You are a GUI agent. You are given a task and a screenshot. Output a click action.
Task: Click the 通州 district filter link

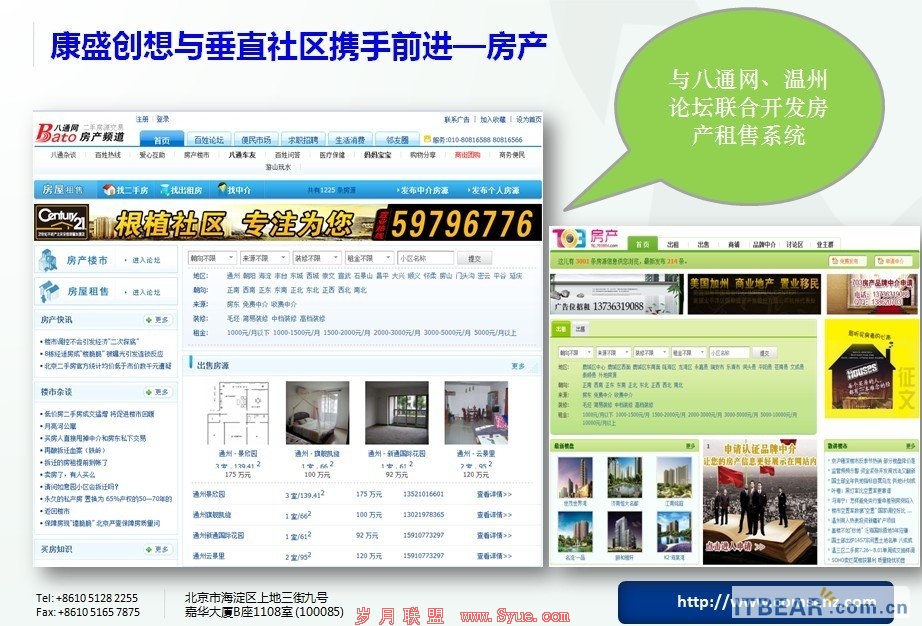click(233, 276)
